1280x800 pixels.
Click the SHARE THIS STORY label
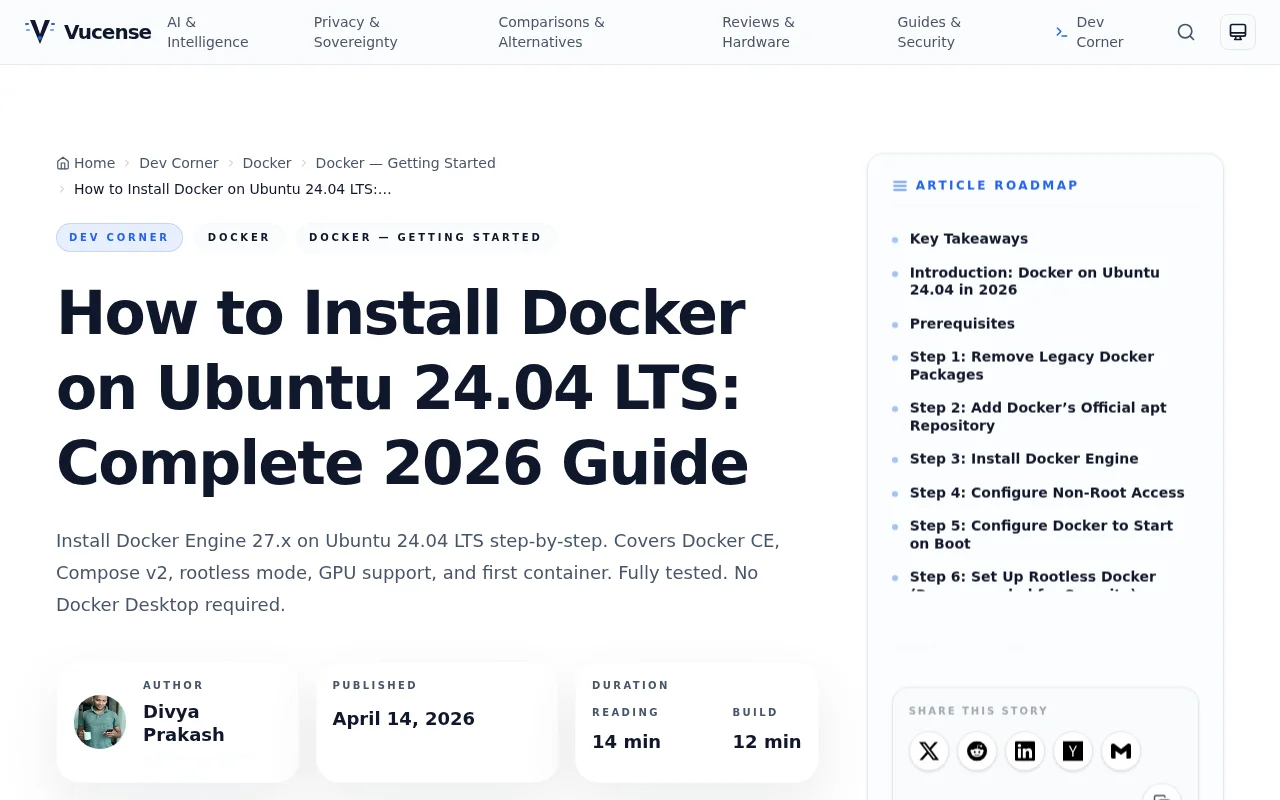coord(978,711)
